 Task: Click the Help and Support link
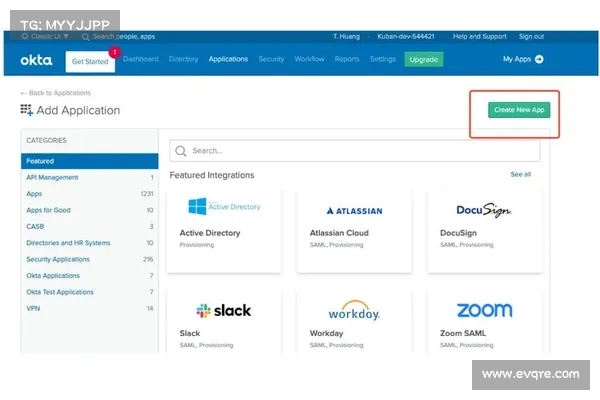479,36
